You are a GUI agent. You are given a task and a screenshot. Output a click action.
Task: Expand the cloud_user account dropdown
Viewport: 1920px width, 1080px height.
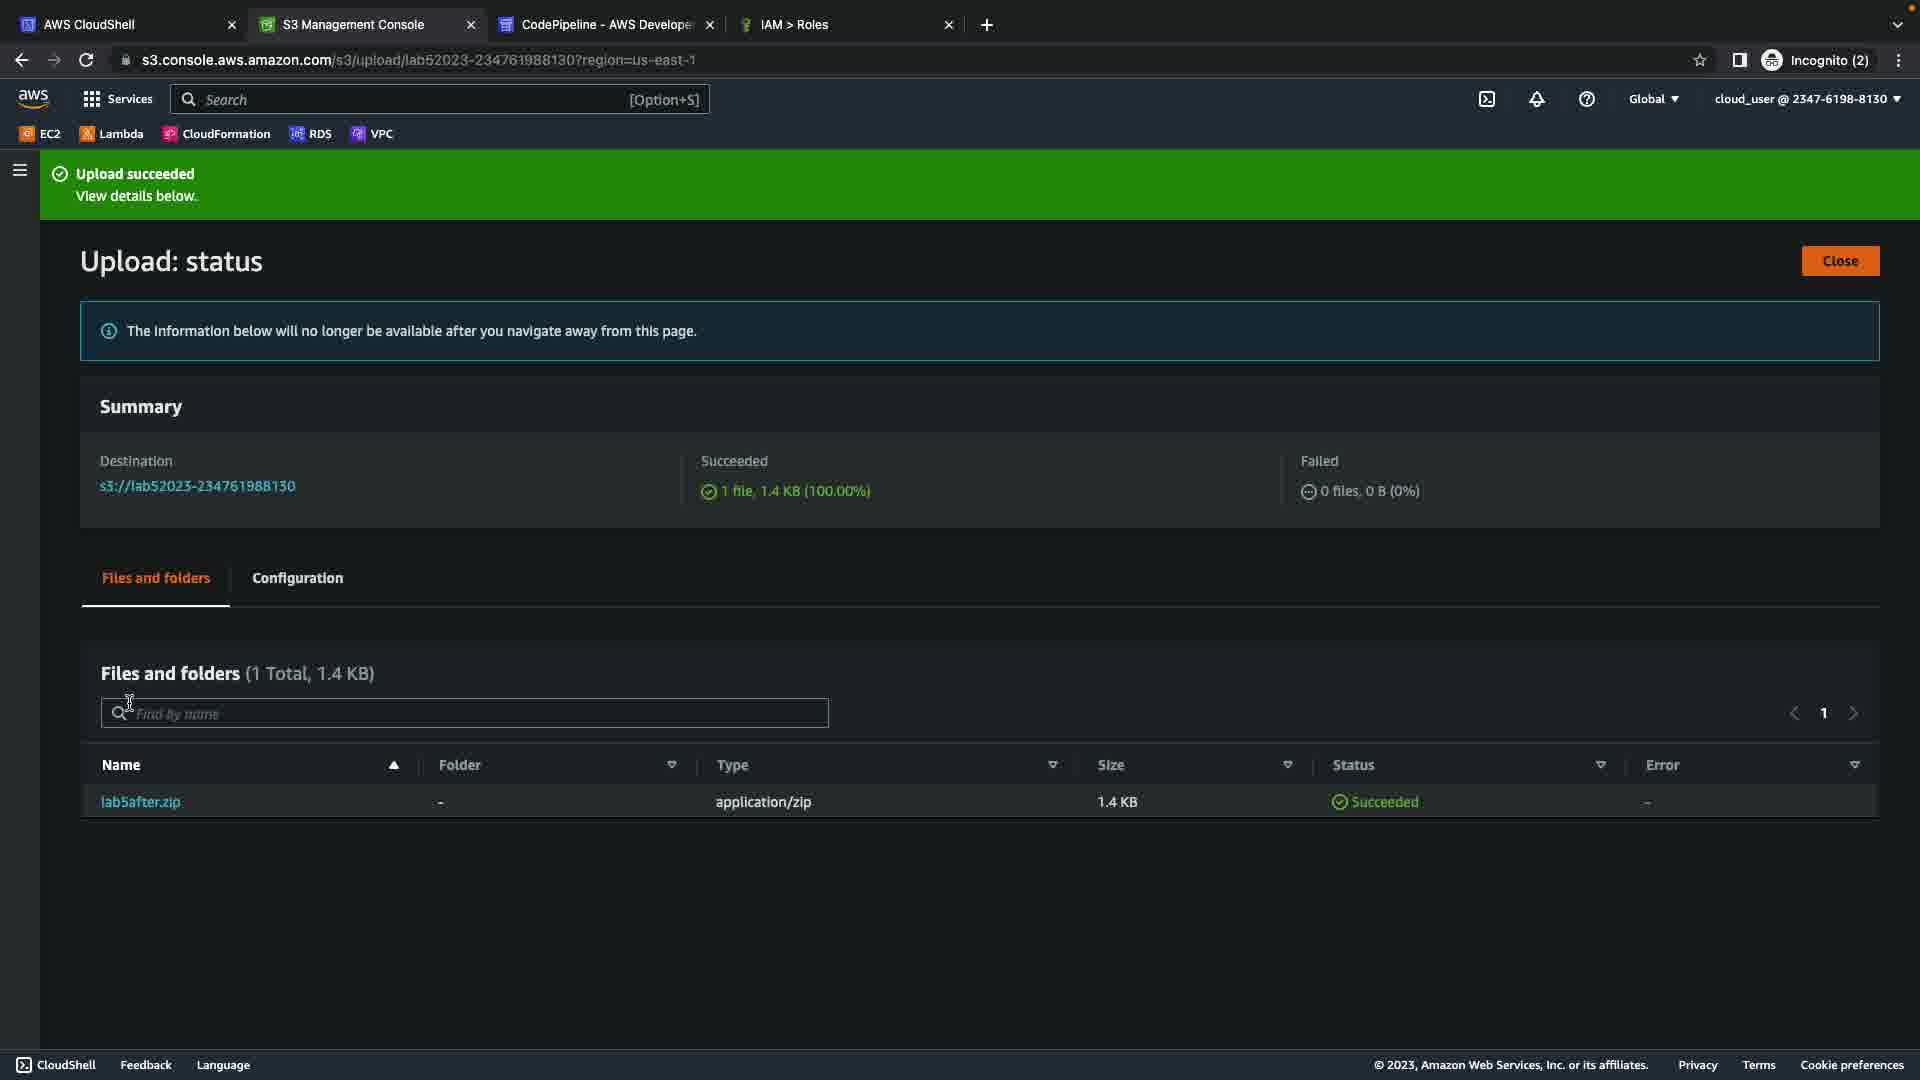pyautogui.click(x=1807, y=99)
